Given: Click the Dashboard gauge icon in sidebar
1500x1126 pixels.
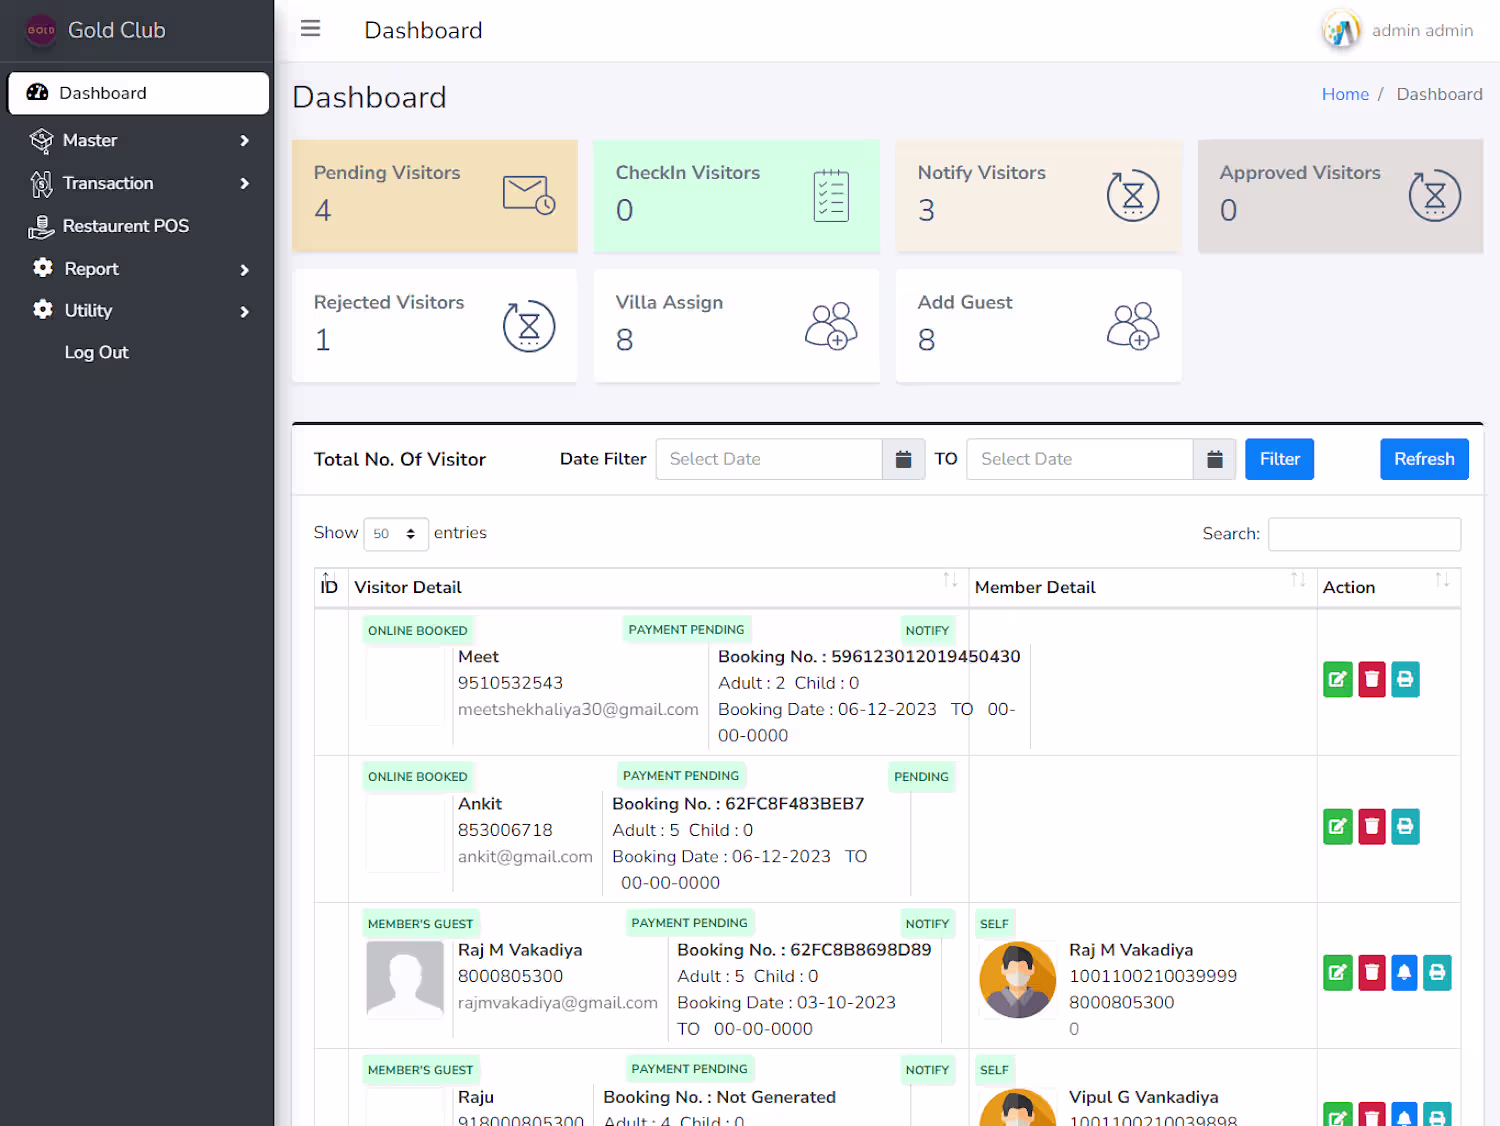Looking at the screenshot, I should point(37,92).
